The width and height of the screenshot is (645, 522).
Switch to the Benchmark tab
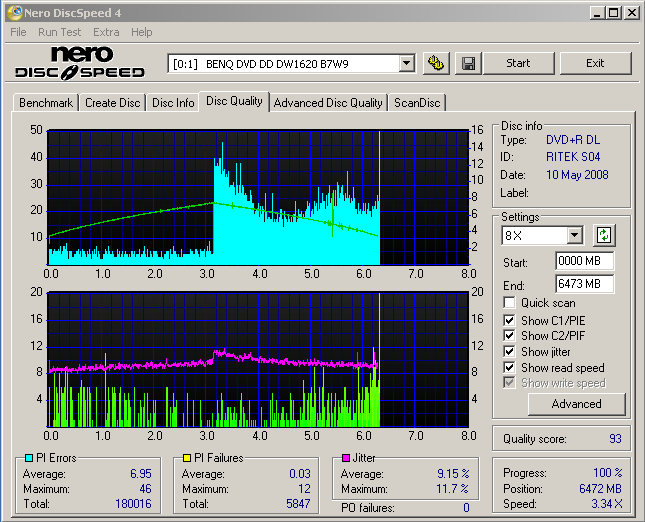pyautogui.click(x=46, y=103)
